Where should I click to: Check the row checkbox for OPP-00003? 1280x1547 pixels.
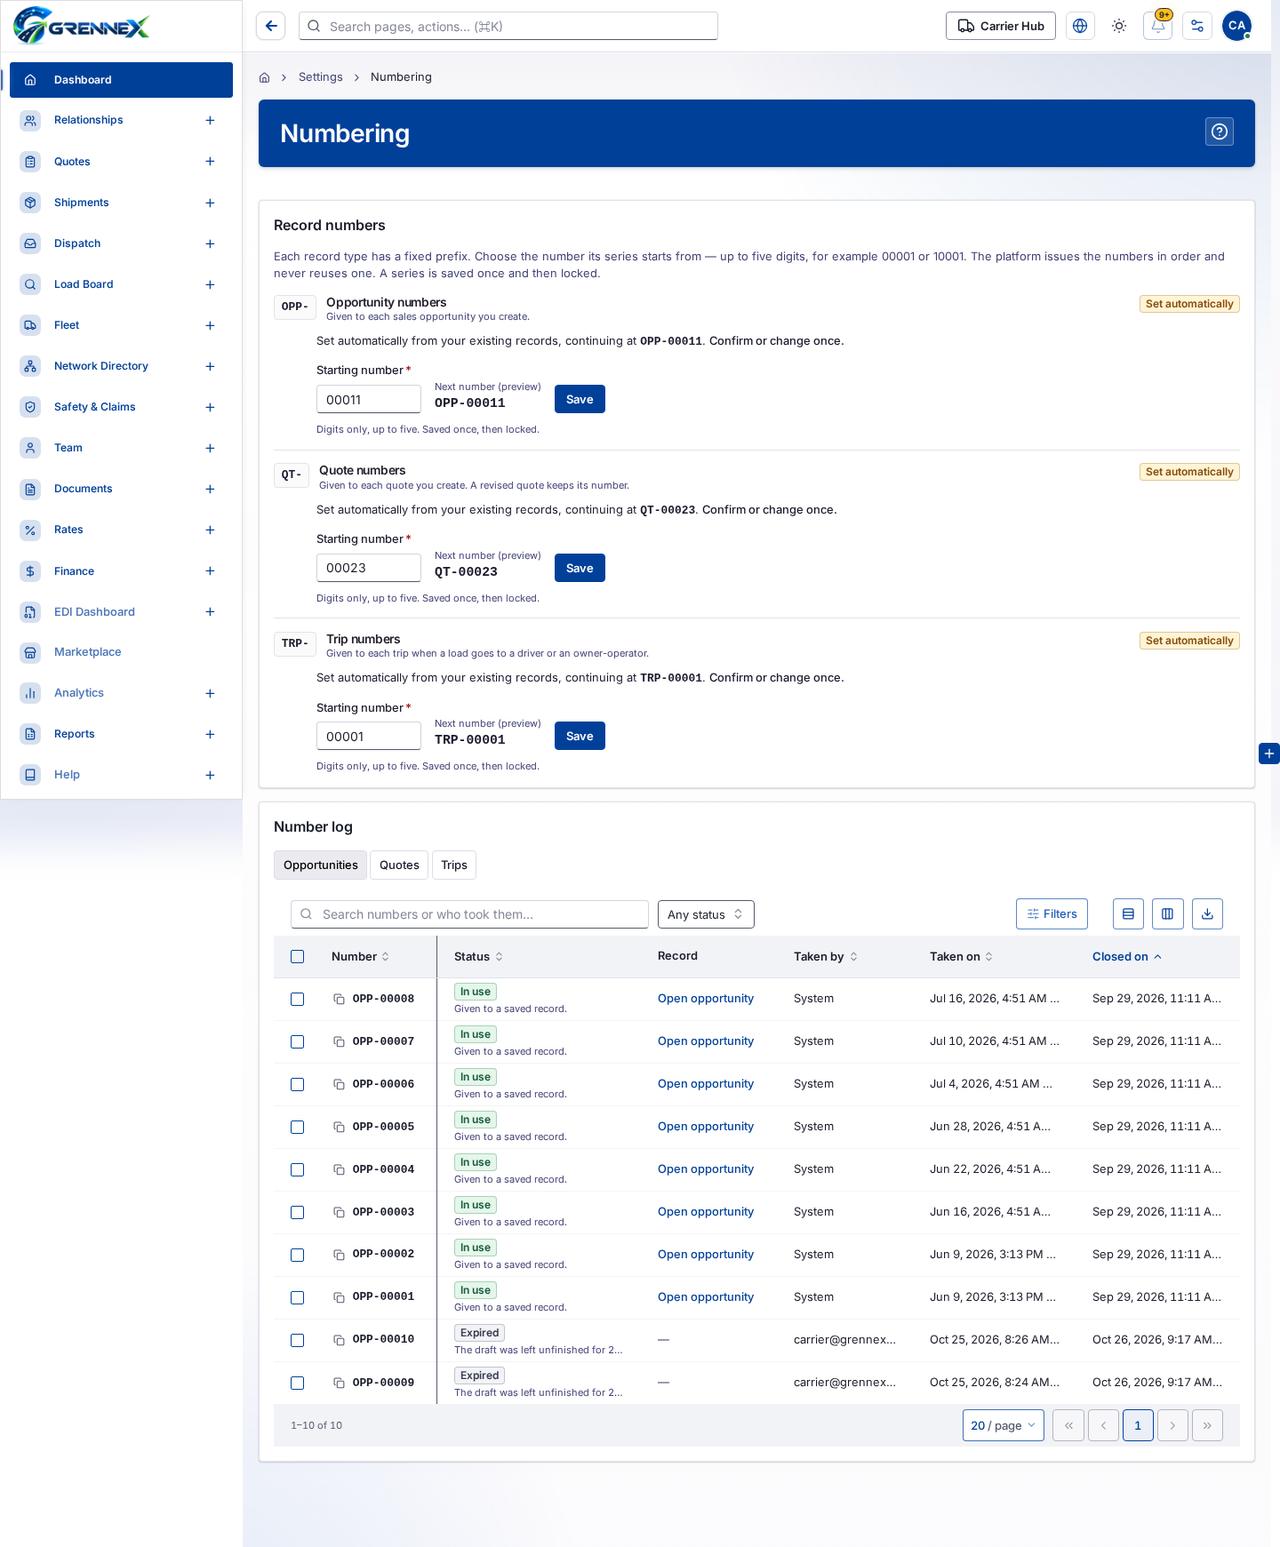point(297,1212)
